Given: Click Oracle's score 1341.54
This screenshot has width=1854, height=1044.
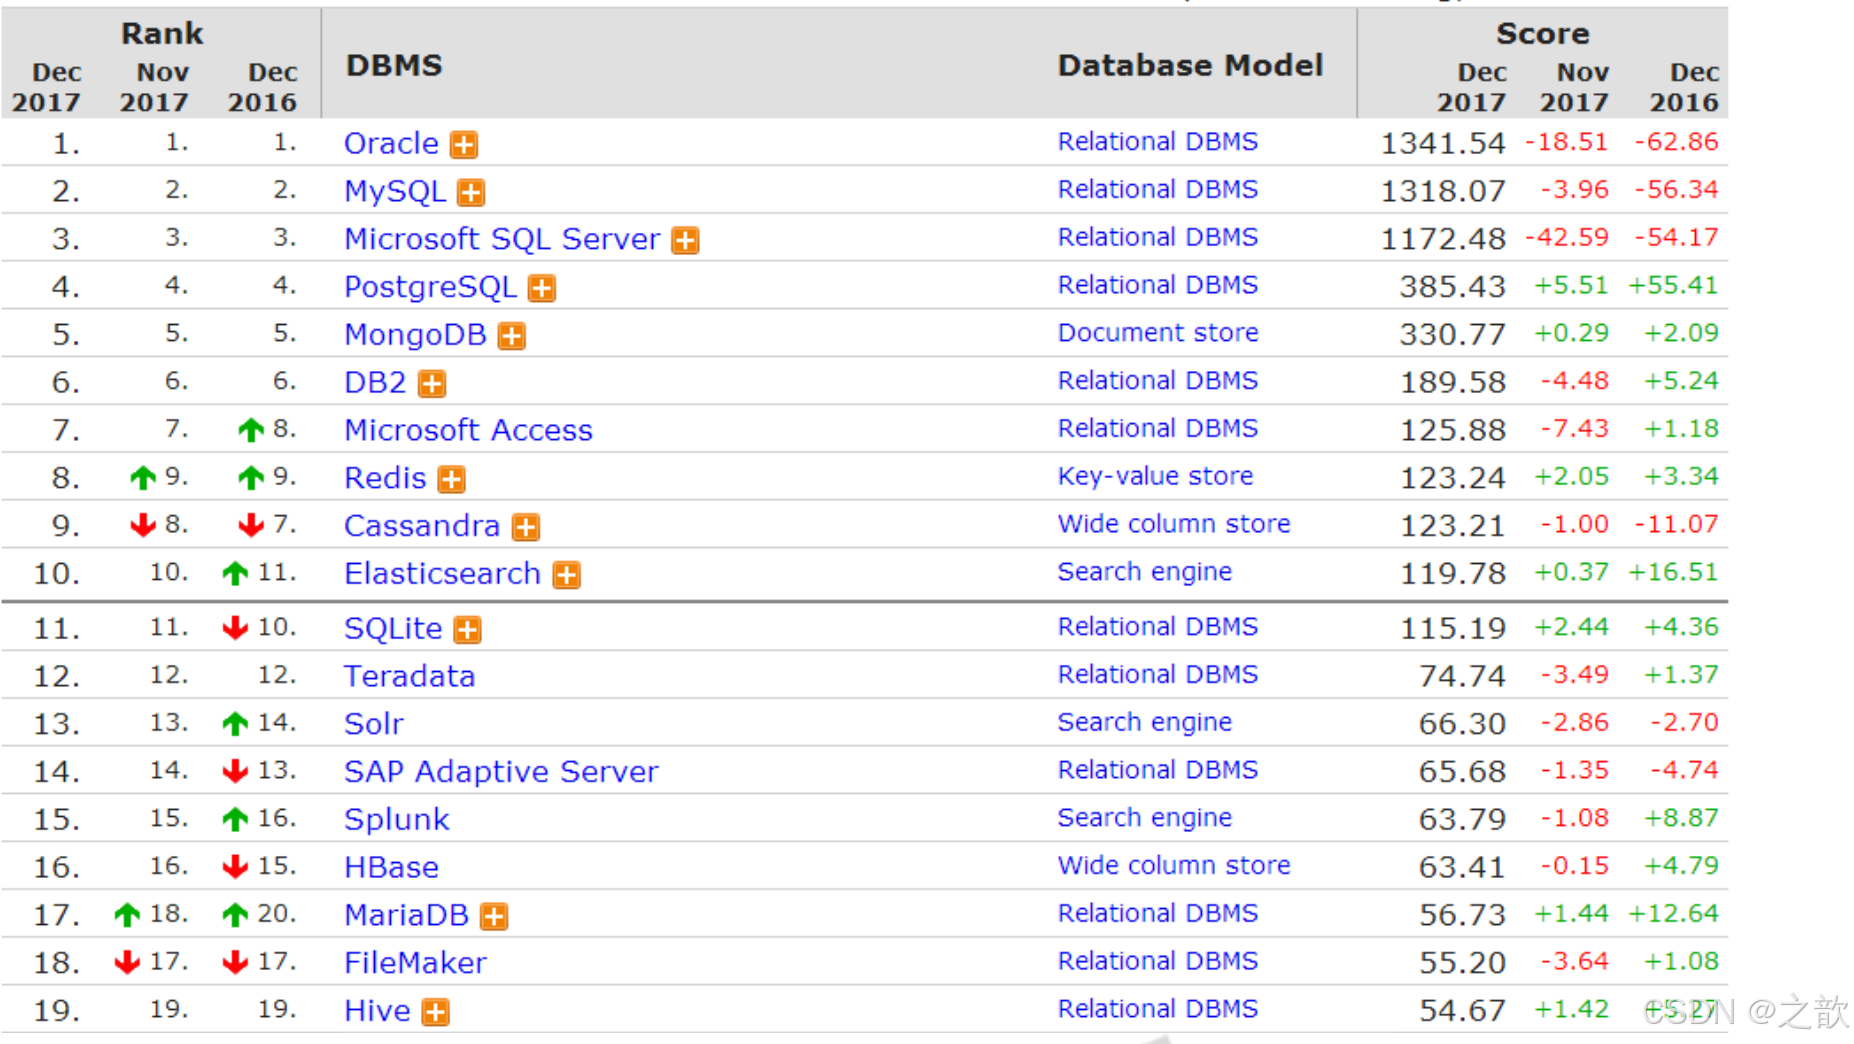Looking at the screenshot, I should point(1442,144).
